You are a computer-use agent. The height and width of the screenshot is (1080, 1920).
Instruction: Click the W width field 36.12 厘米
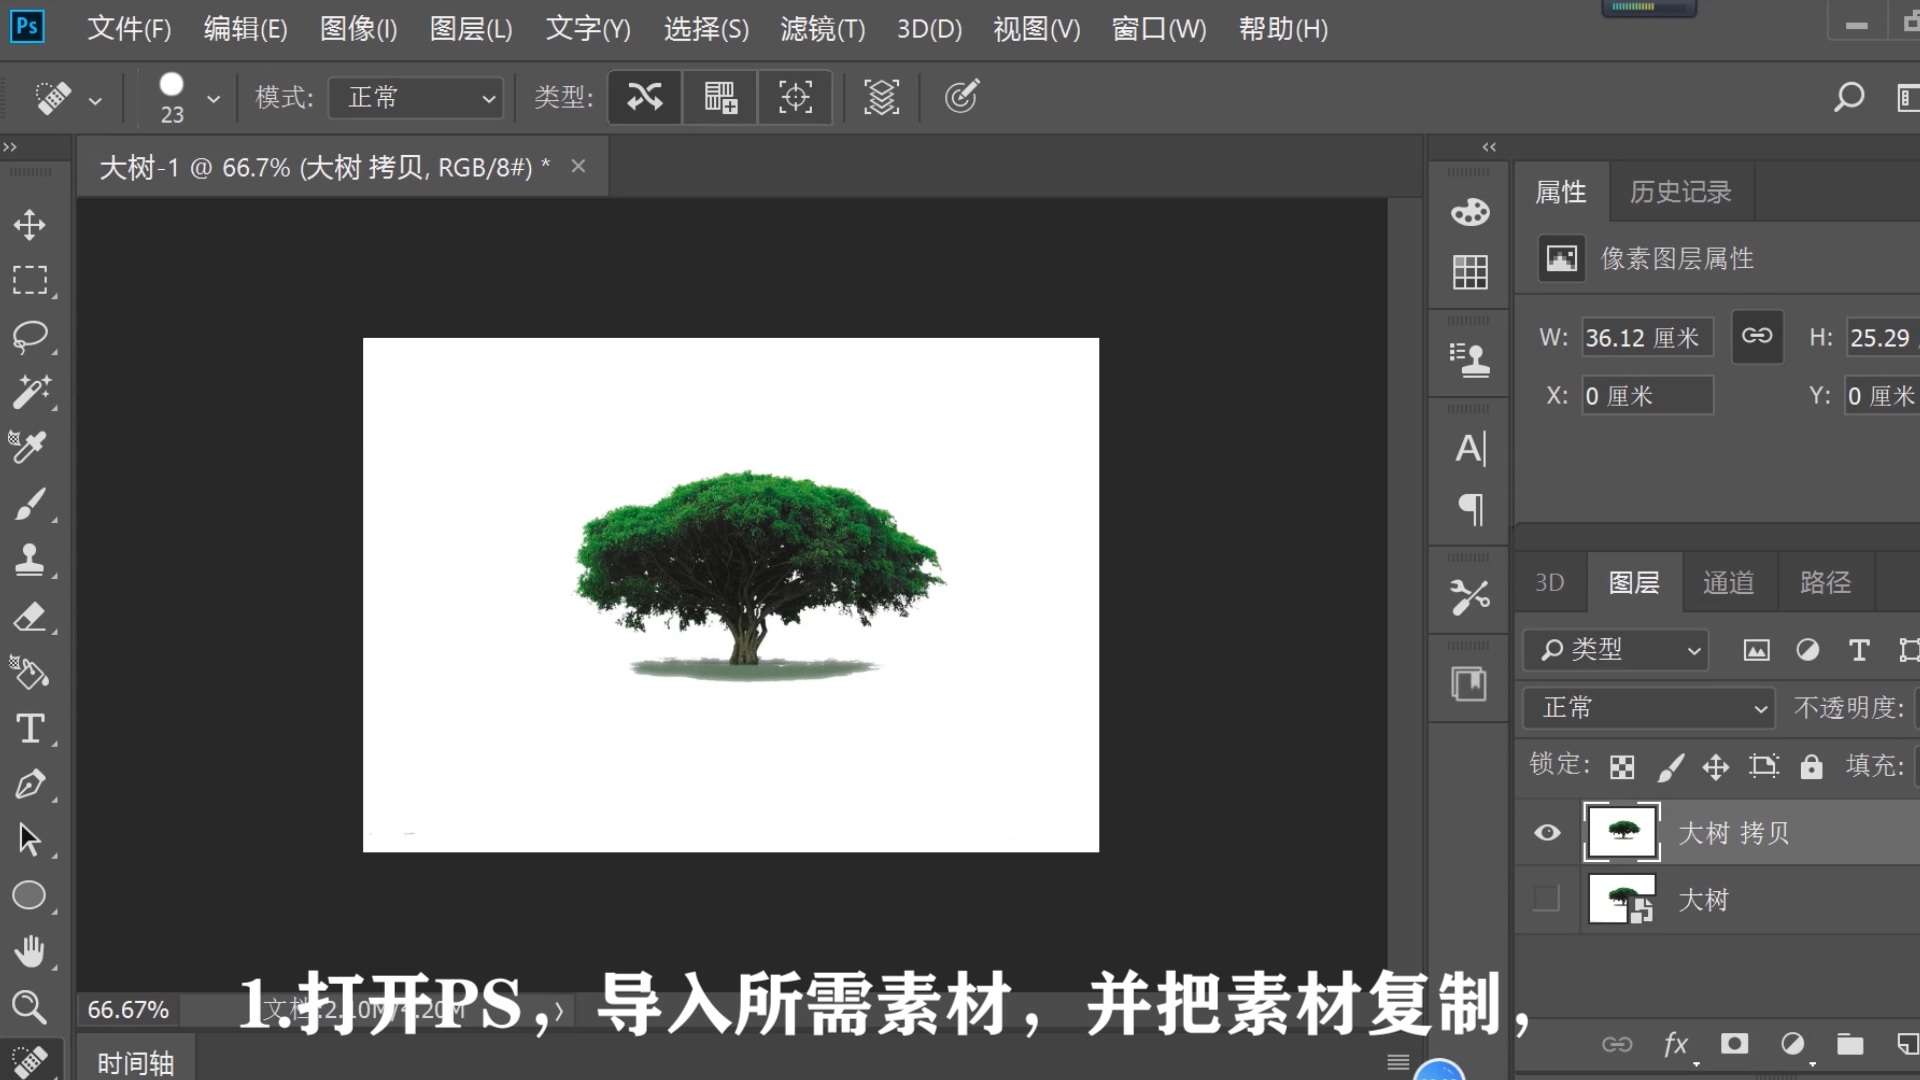(1647, 338)
